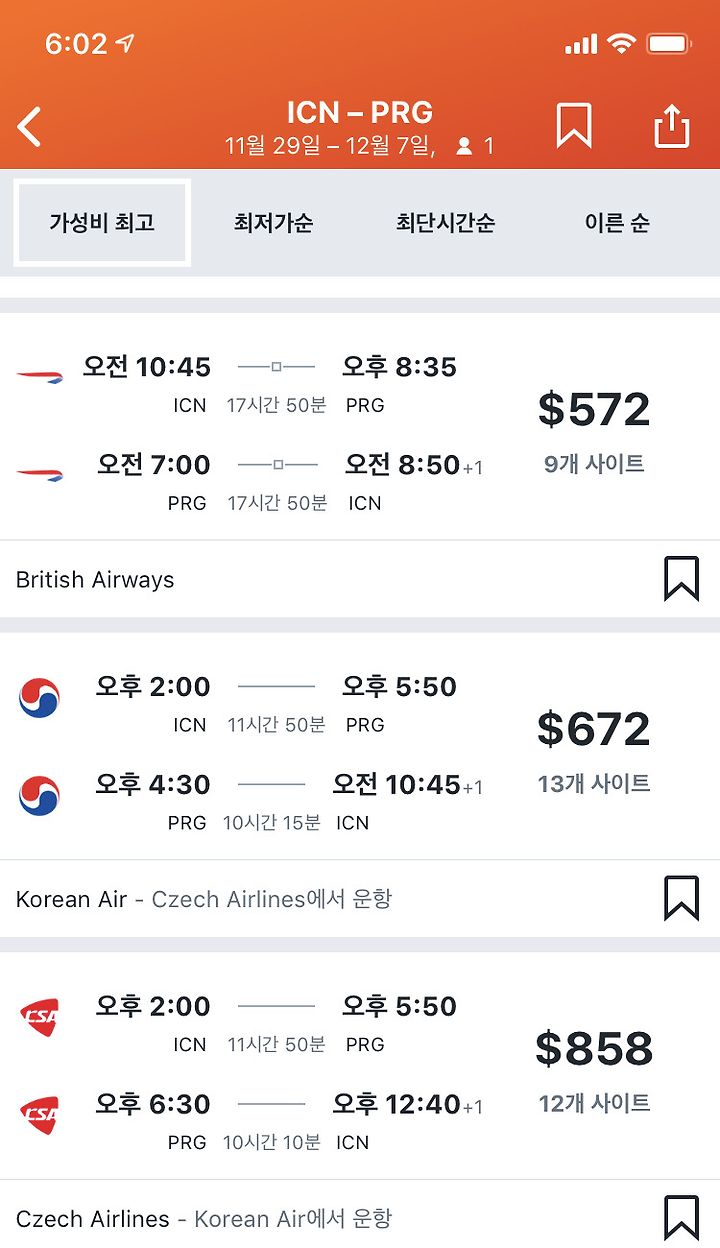Bookmark the Czech Airlines $858 flight

[x=681, y=1218]
